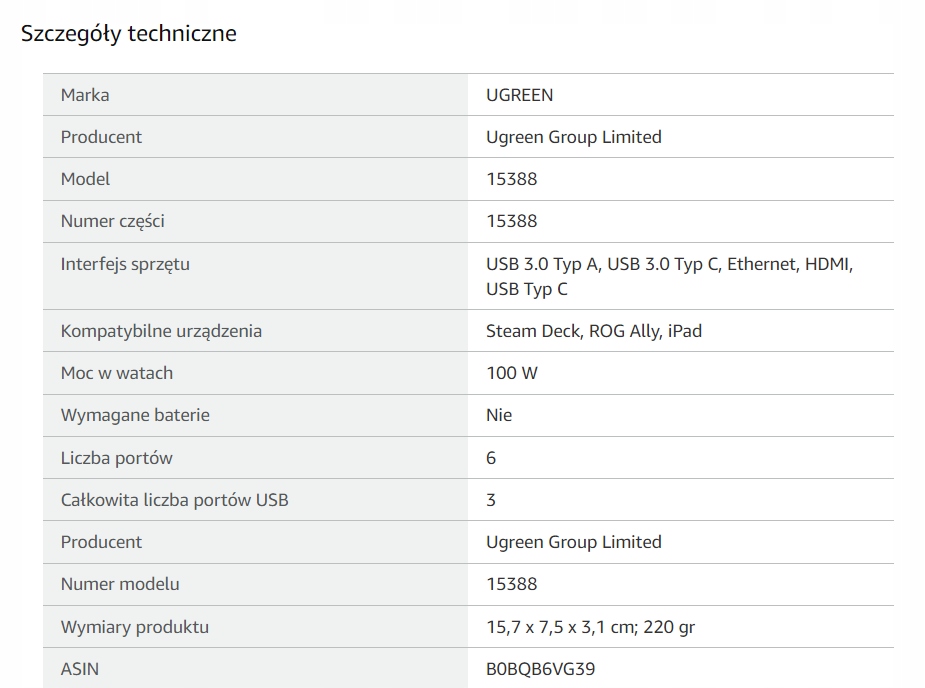Click the first 'Ugreen Group Limited' value
The height and width of the screenshot is (688, 925).
point(573,137)
